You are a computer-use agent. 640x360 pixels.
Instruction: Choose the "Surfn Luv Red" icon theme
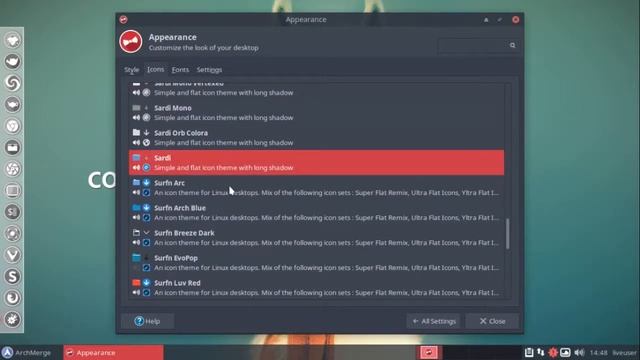(316, 288)
